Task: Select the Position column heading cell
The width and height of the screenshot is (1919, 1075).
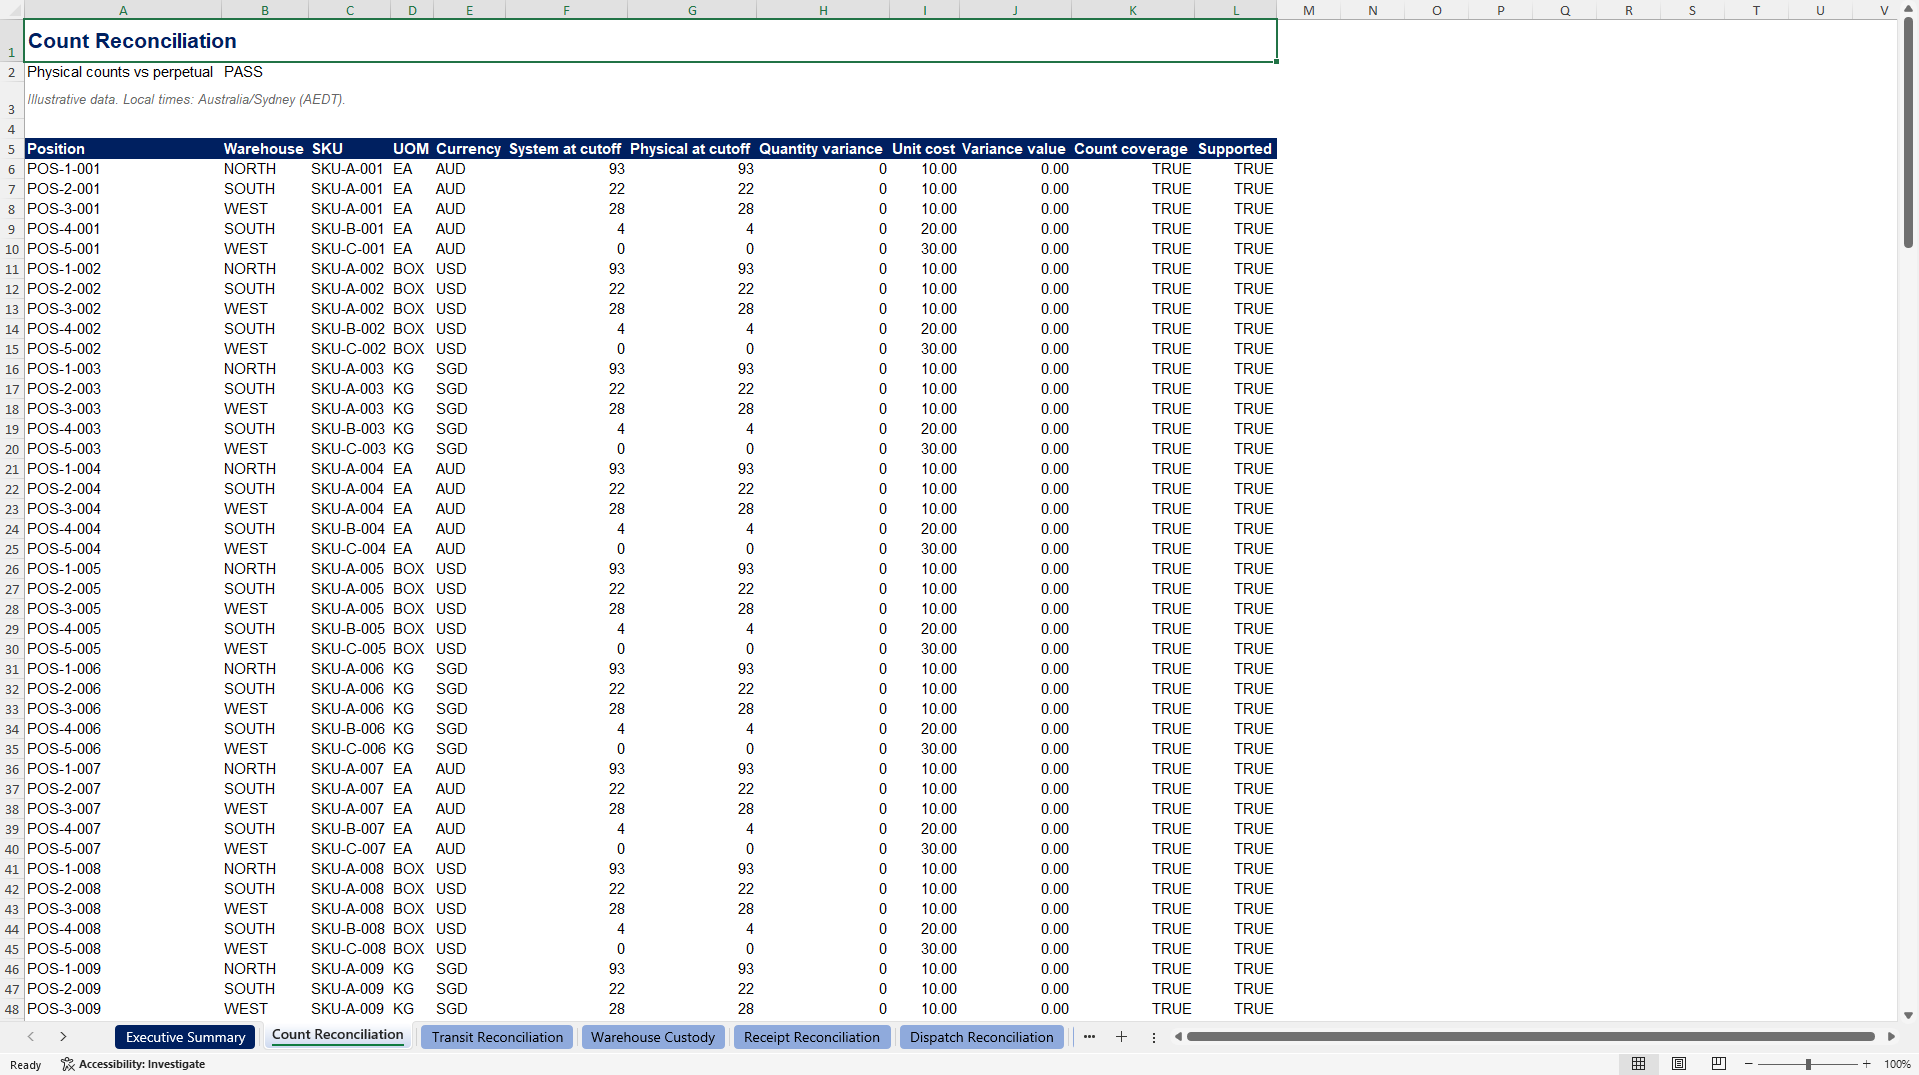Action: 123,149
